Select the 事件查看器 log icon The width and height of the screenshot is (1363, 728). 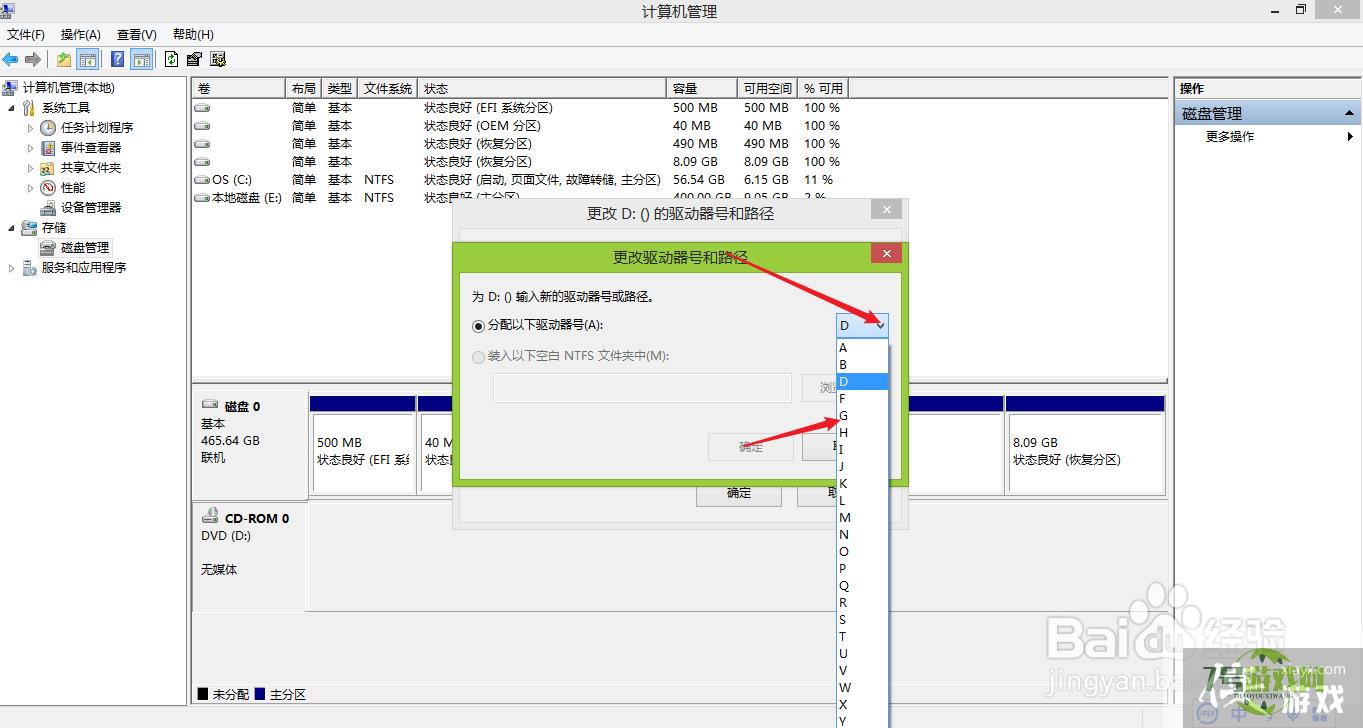(48, 148)
